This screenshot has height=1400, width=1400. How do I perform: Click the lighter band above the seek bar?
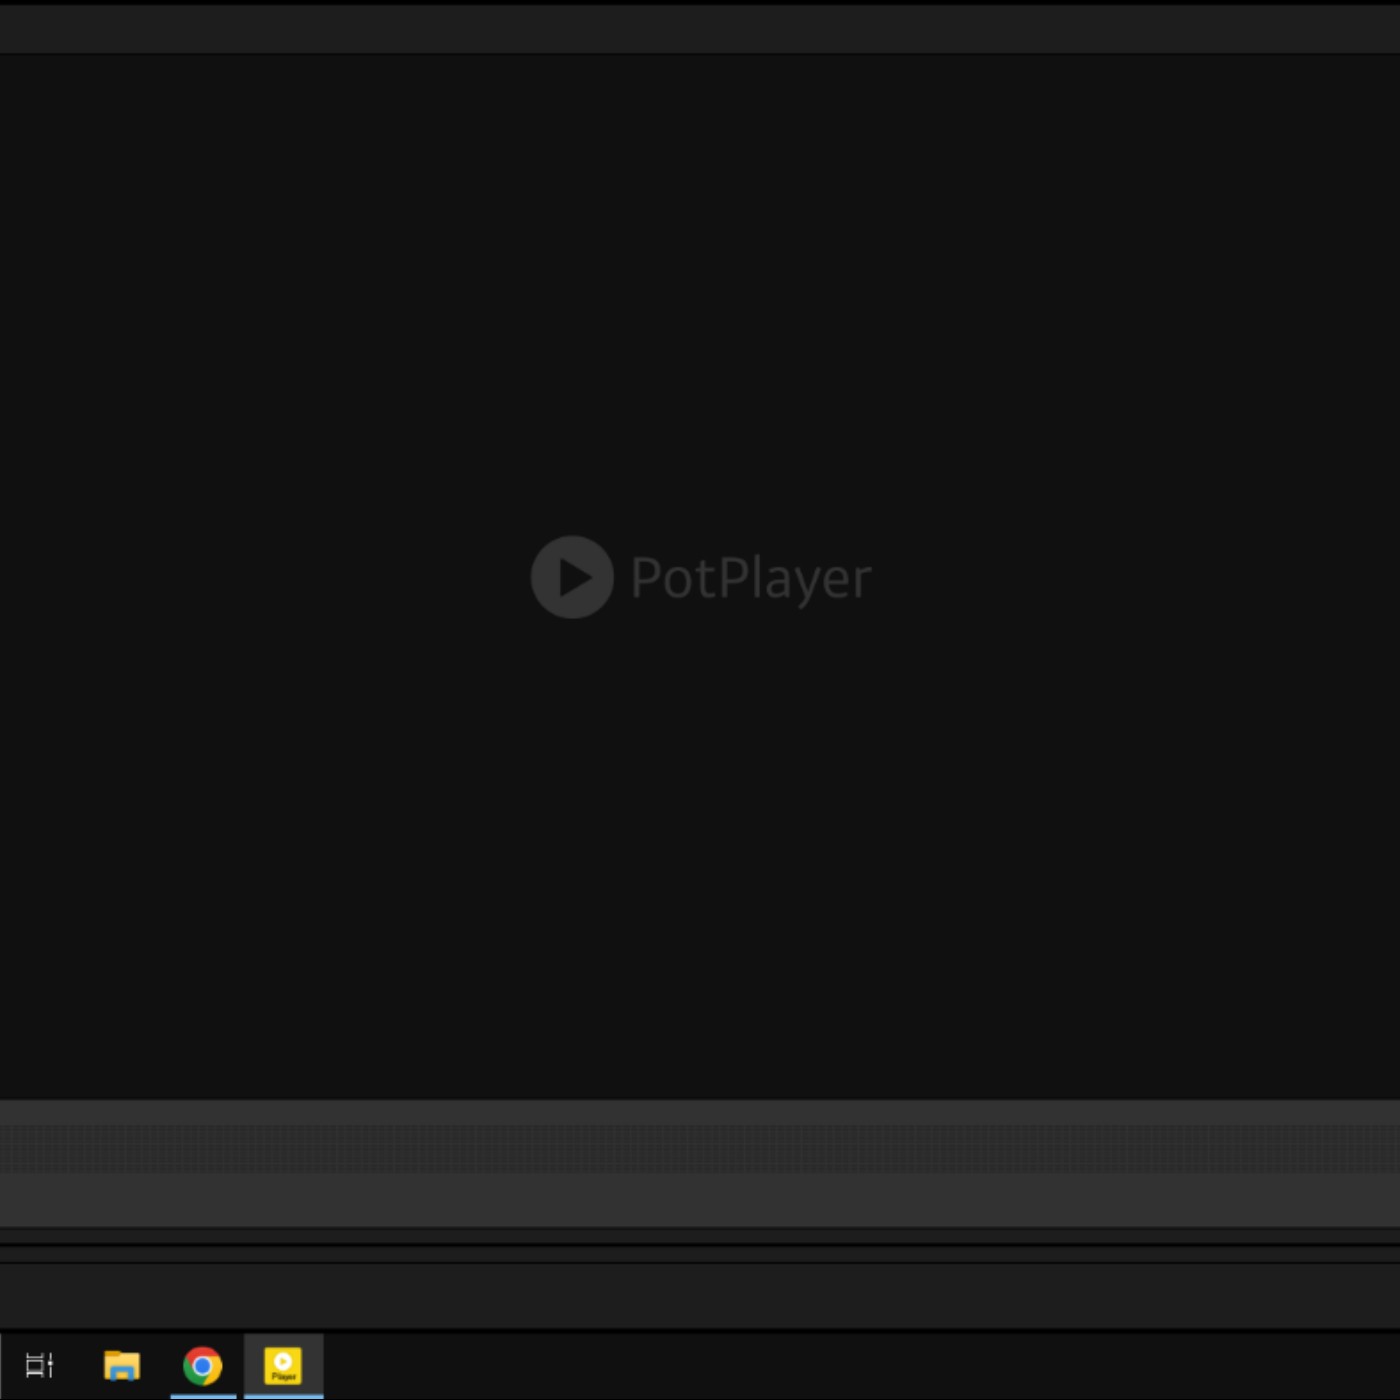pos(700,1111)
